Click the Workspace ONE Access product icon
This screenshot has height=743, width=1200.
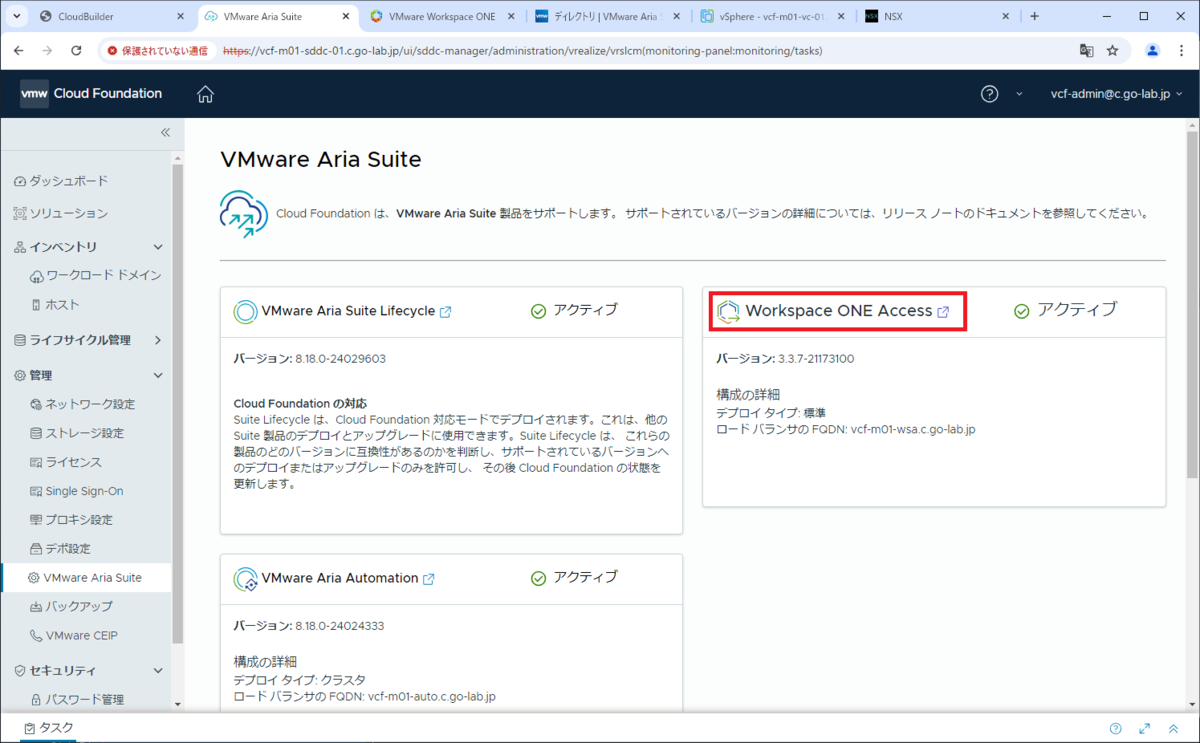728,312
